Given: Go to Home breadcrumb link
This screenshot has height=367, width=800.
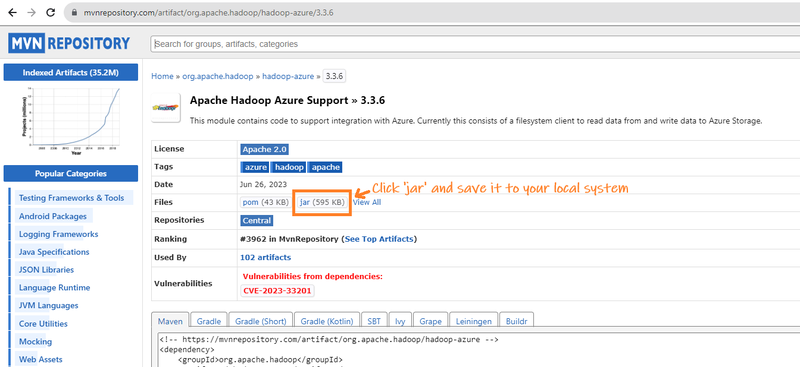Looking at the screenshot, I should click(x=162, y=76).
